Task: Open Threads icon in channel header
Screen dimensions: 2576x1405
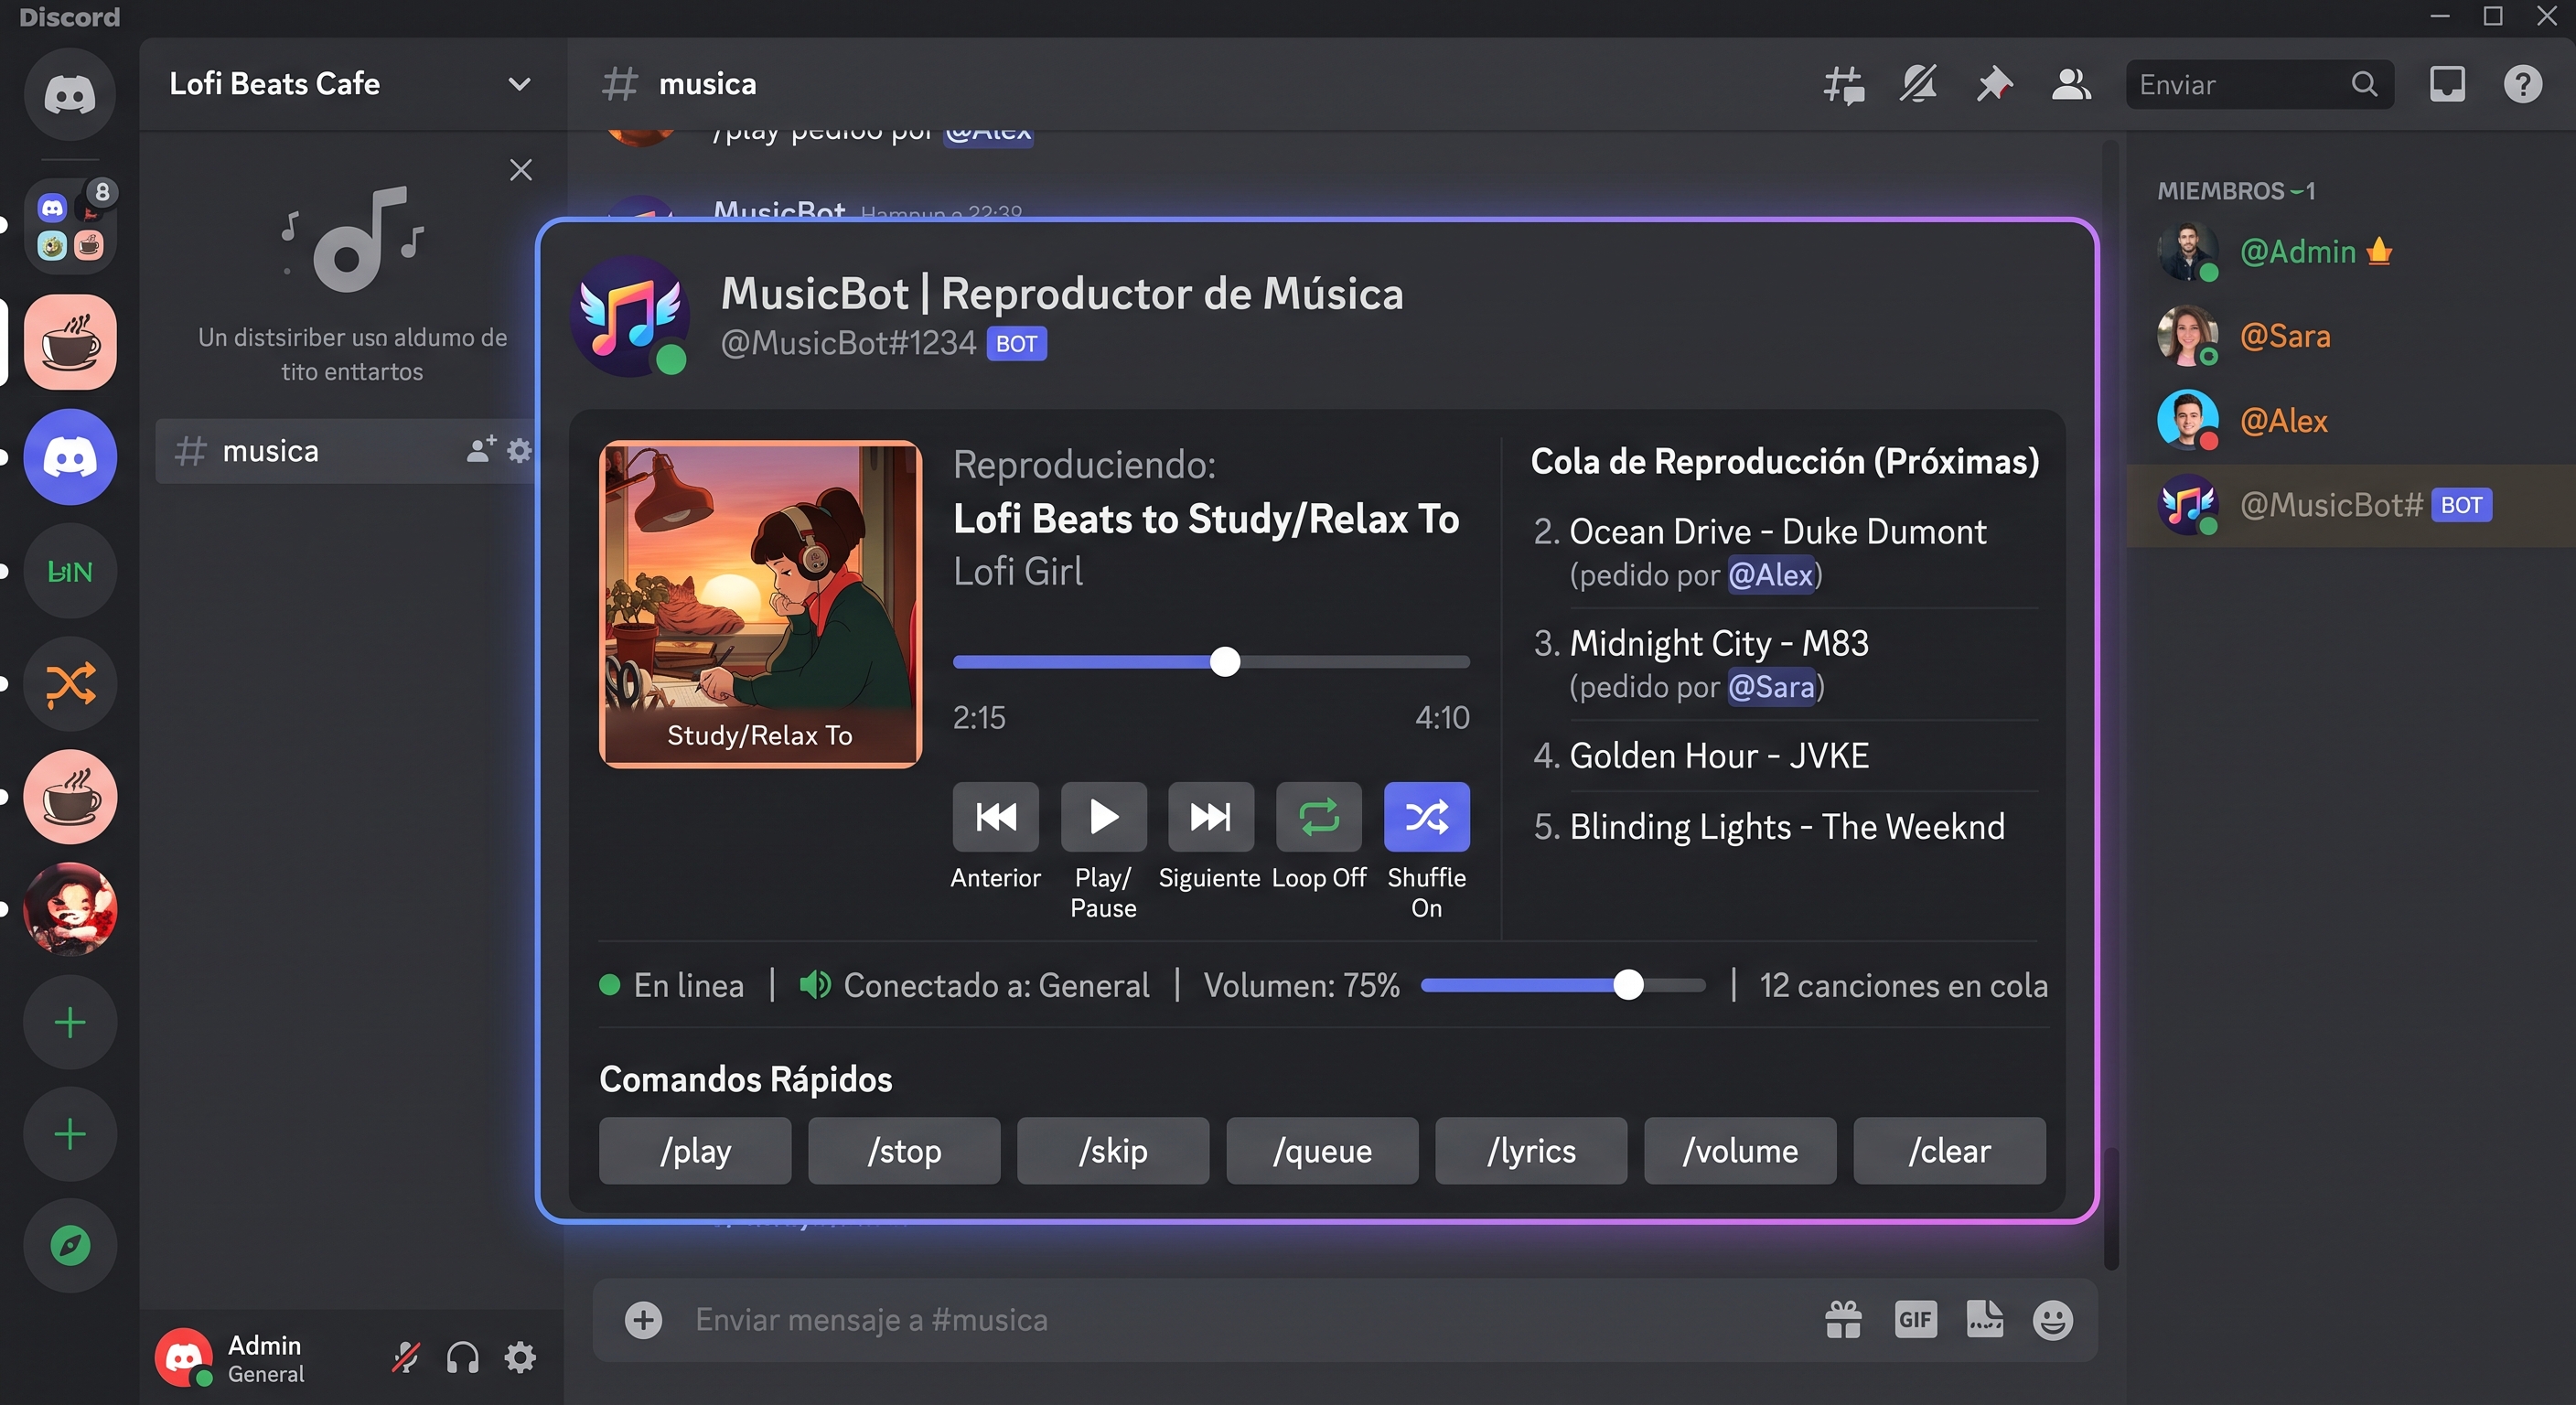Action: coord(1843,85)
